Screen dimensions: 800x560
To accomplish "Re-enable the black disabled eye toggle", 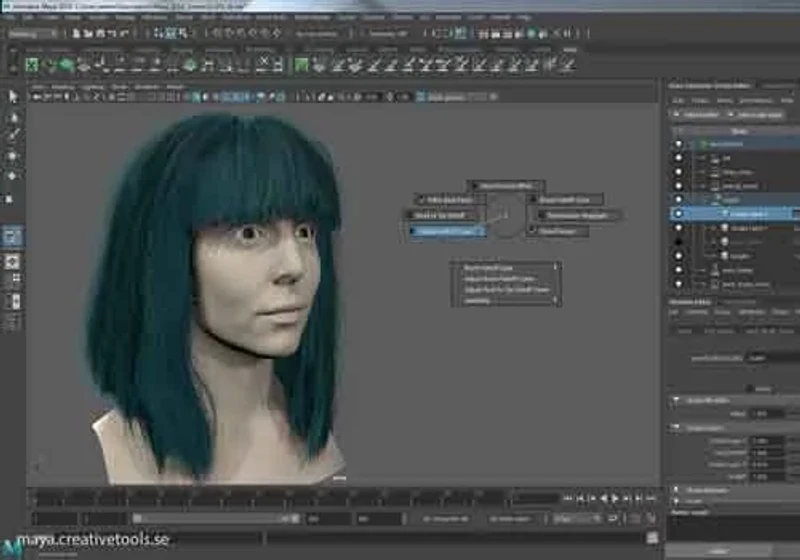I will pos(679,241).
